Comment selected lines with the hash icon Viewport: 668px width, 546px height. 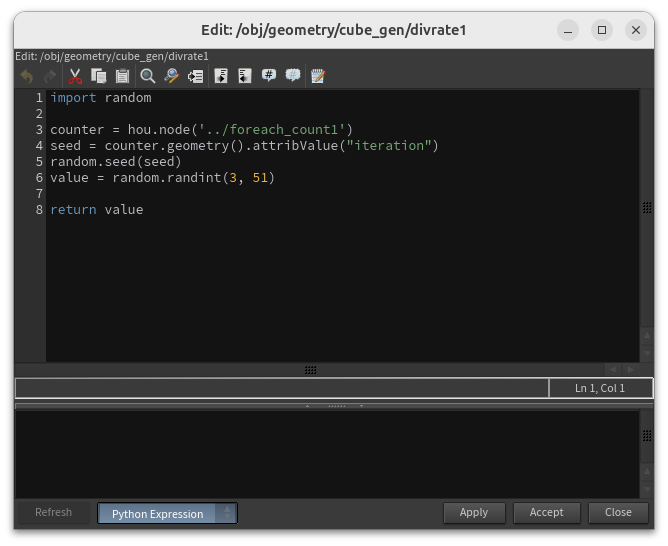269,76
